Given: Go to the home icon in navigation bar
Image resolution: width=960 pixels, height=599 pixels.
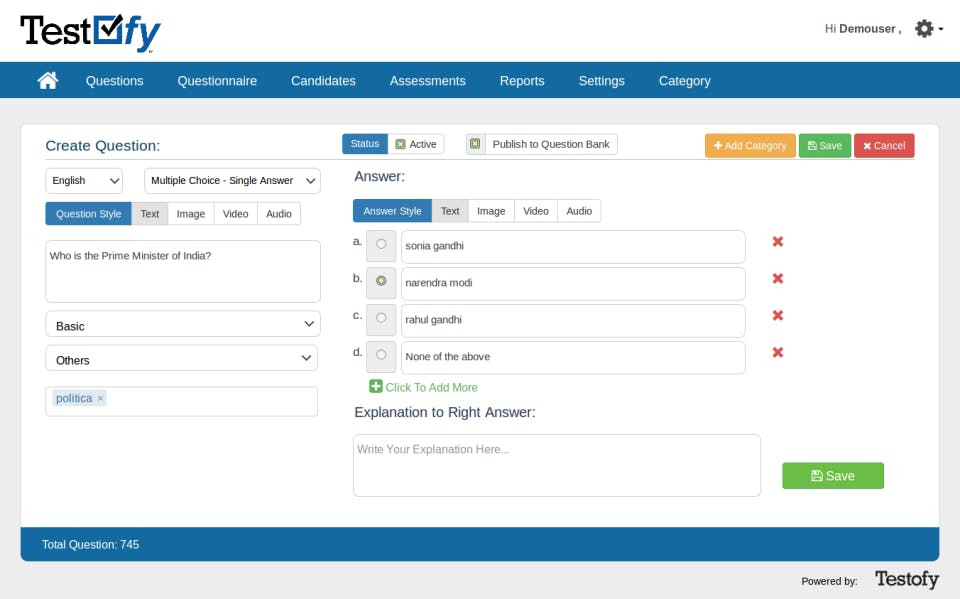Looking at the screenshot, I should pos(48,80).
